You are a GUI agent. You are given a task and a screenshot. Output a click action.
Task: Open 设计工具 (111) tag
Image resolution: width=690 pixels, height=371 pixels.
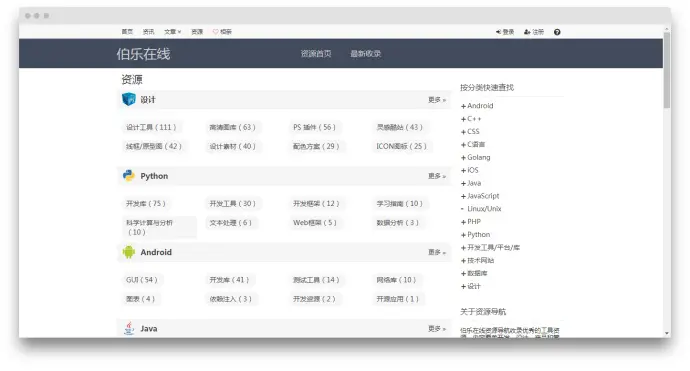(151, 127)
